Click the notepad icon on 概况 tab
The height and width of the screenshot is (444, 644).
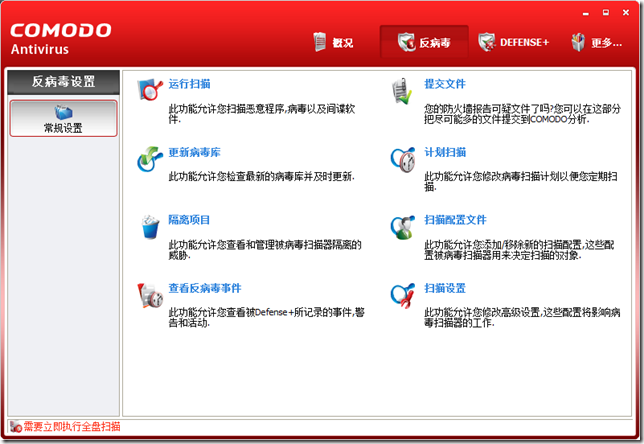click(x=320, y=42)
